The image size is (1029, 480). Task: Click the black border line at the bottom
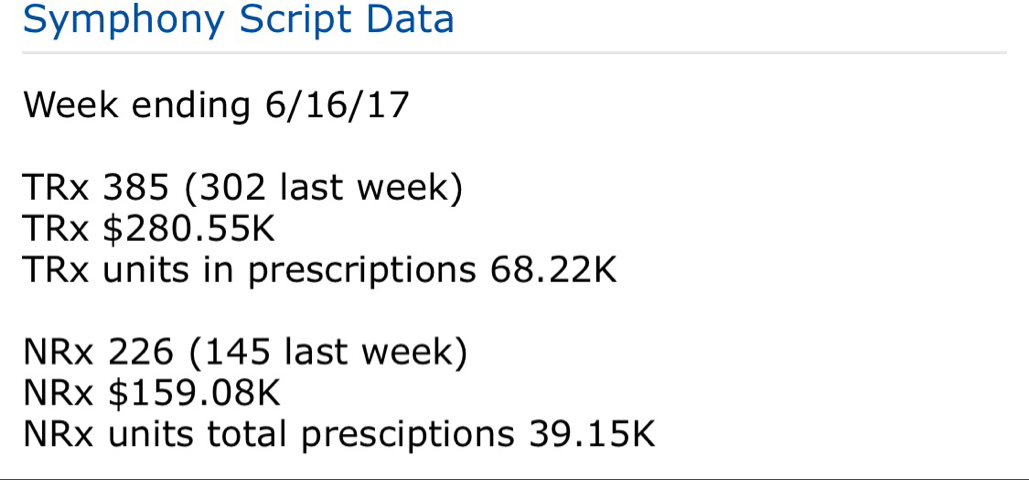[x=514, y=478]
